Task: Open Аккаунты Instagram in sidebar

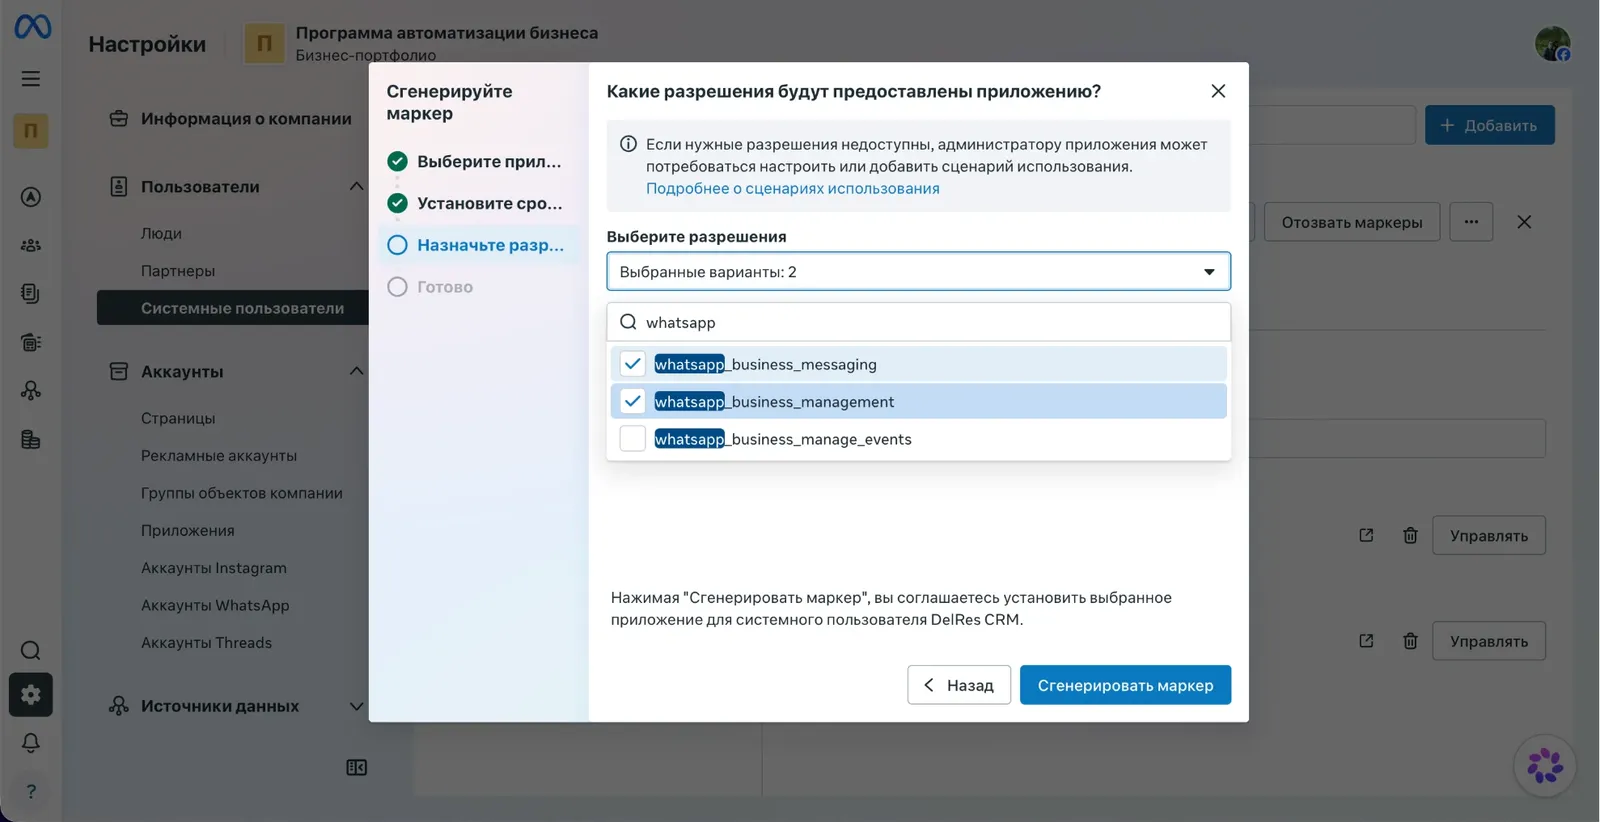Action: (214, 568)
